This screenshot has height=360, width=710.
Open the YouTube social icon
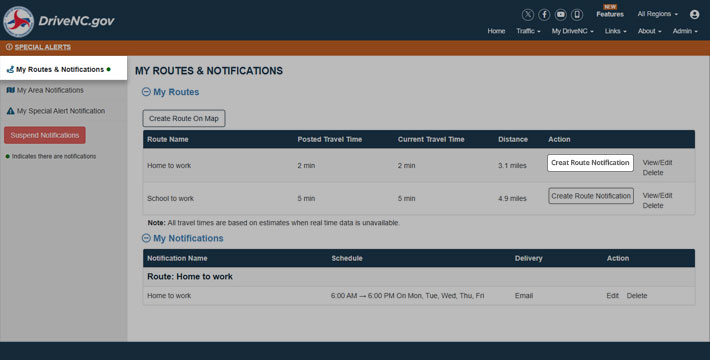click(561, 14)
